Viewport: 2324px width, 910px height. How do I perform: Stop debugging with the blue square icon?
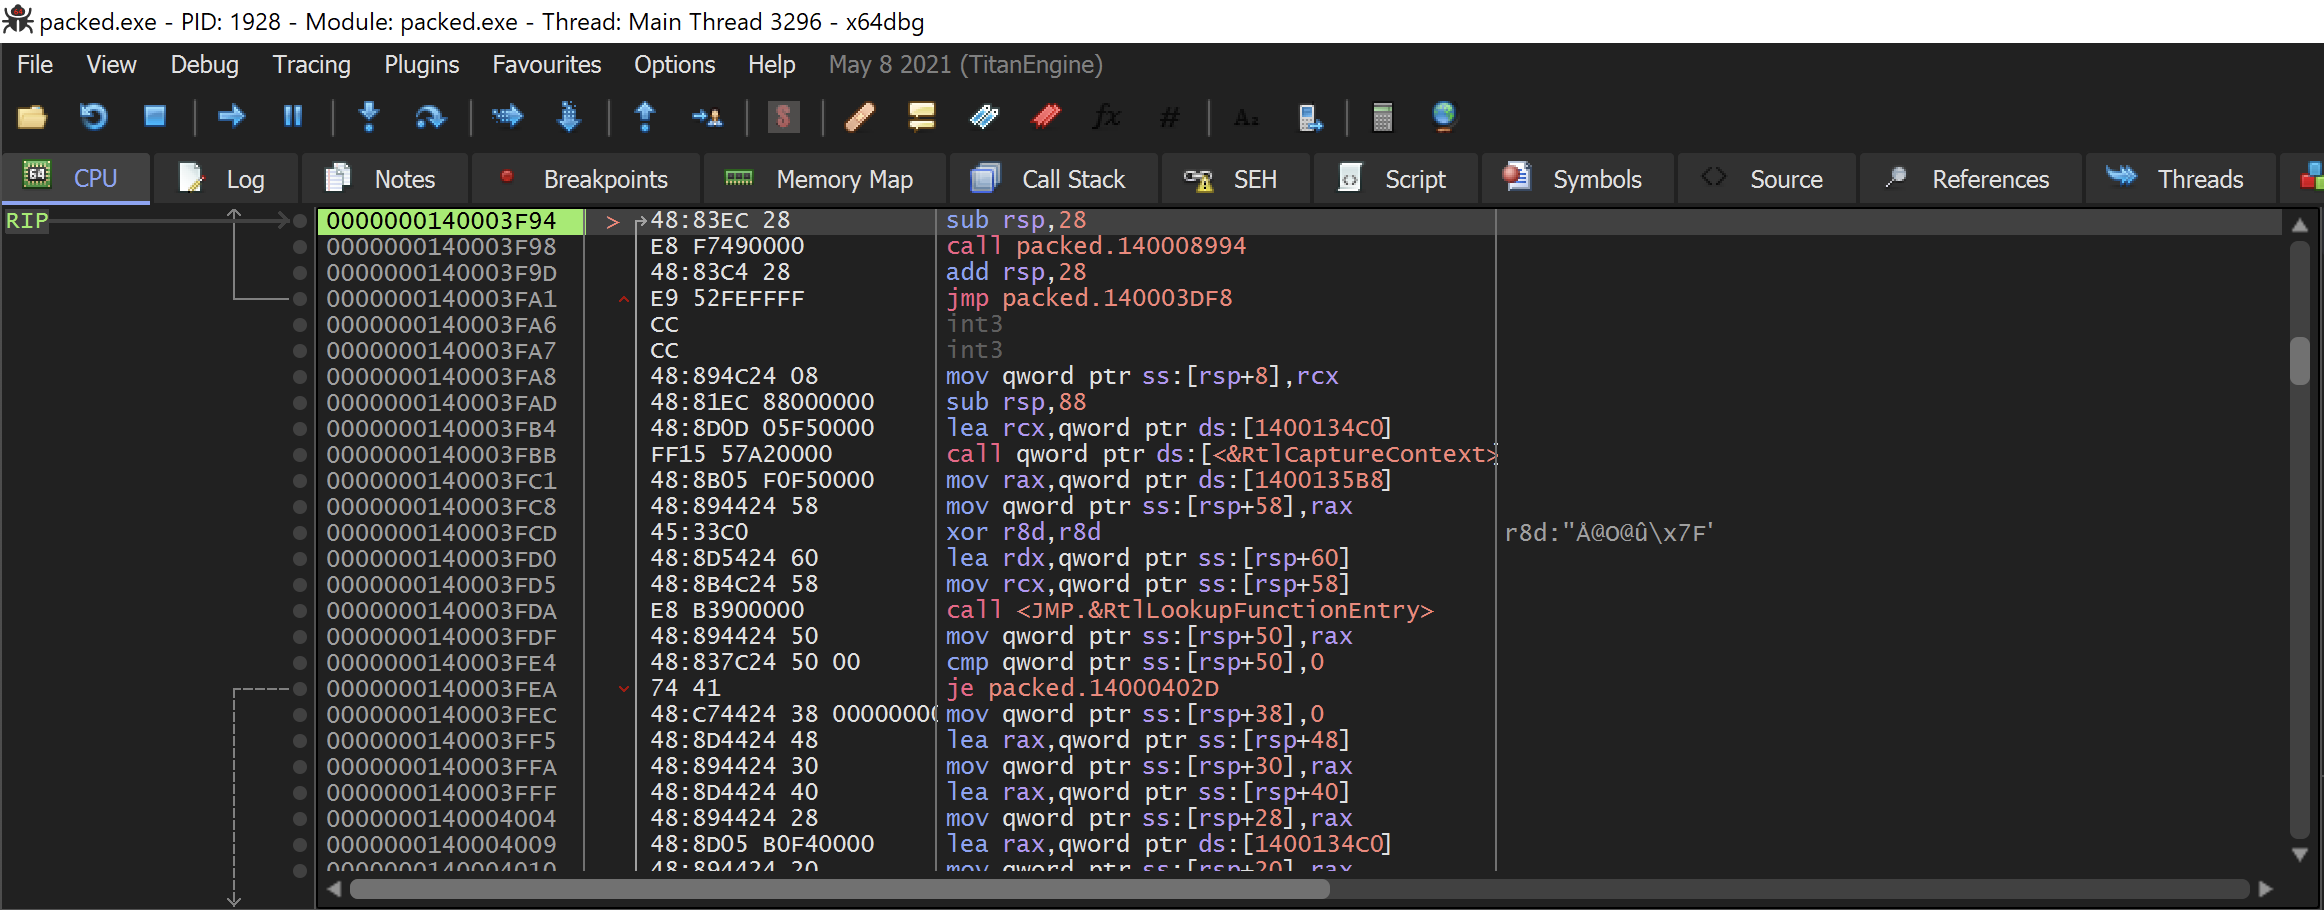point(155,117)
